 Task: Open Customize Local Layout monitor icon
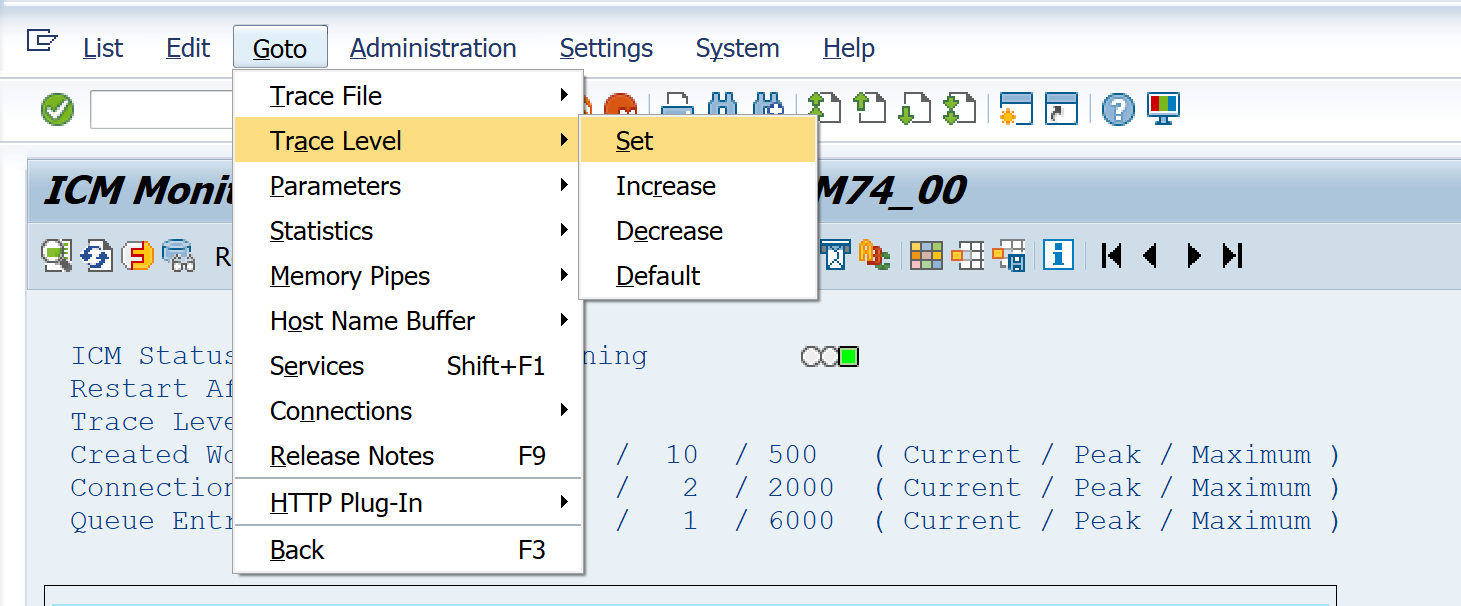pos(1164,108)
